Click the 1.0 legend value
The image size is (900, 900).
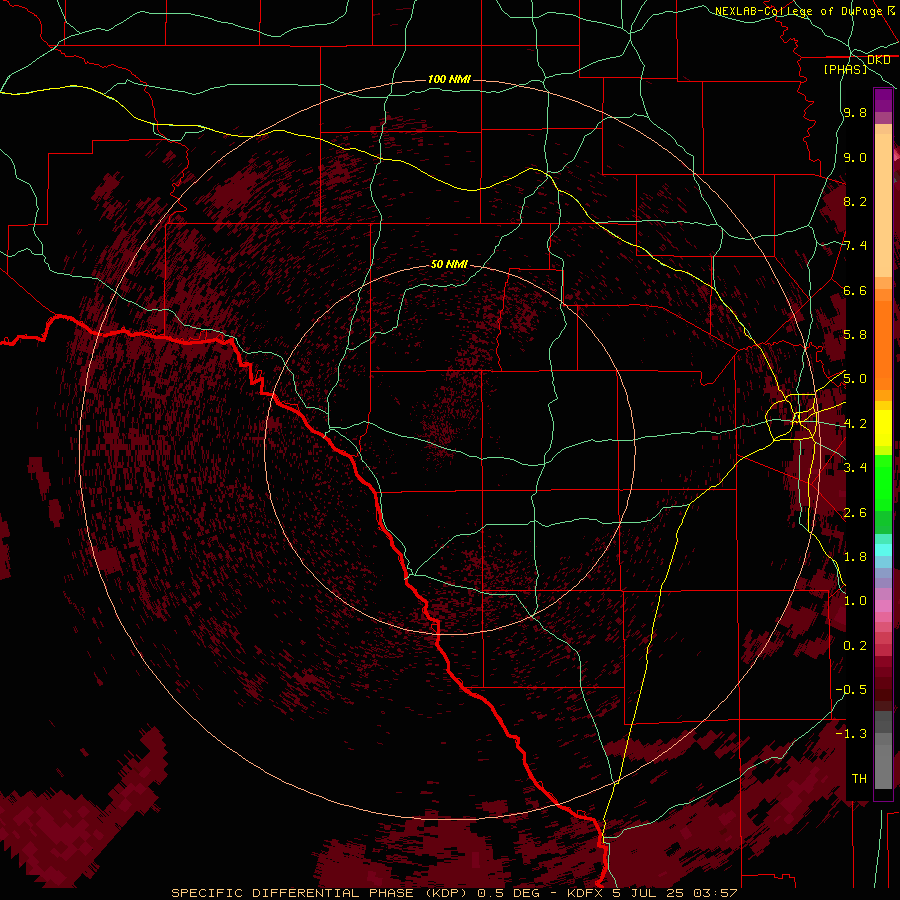click(x=855, y=601)
